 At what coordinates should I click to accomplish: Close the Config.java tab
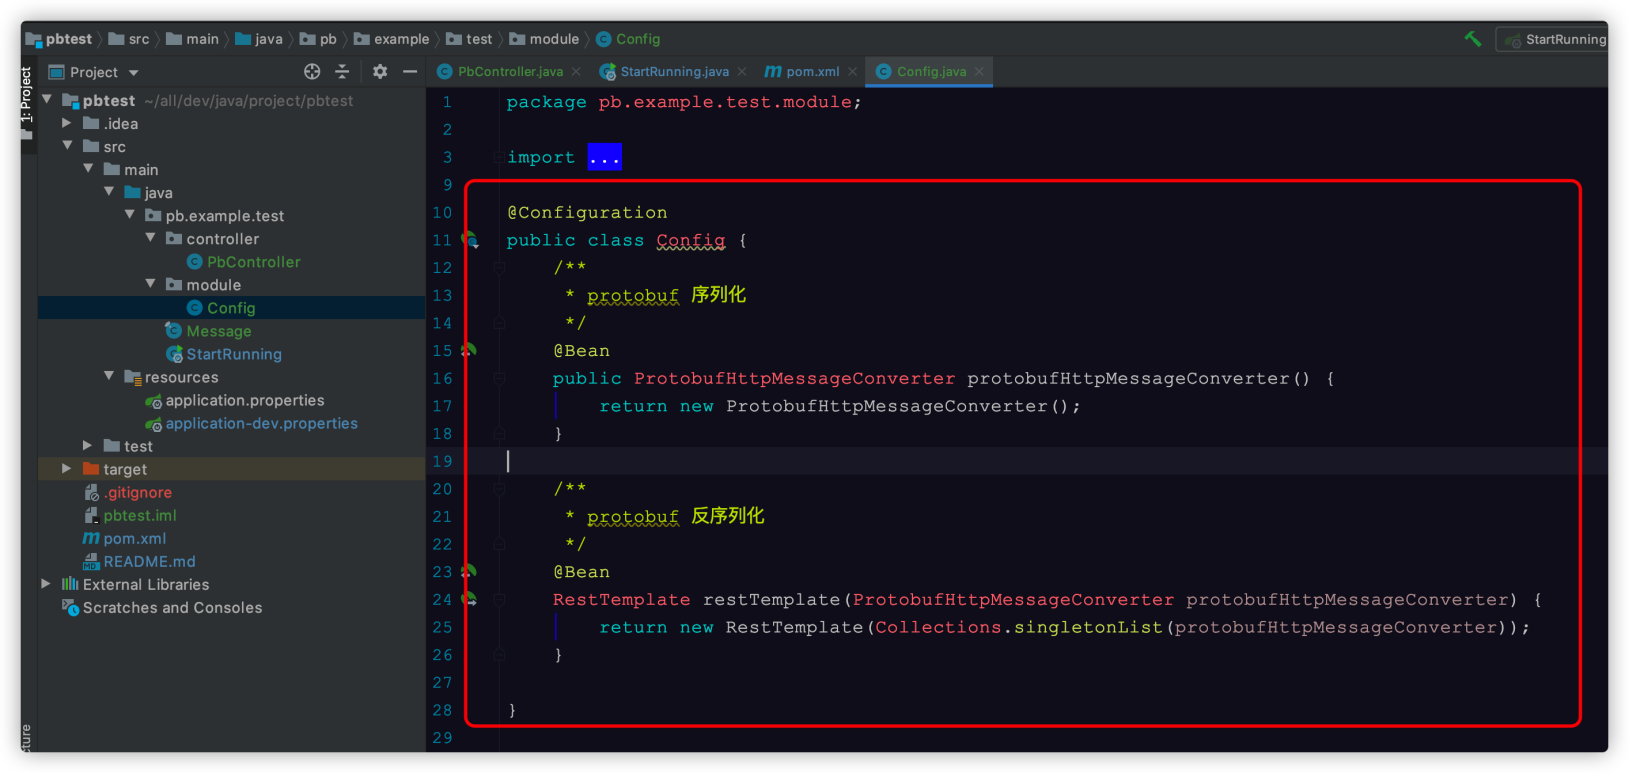979,71
